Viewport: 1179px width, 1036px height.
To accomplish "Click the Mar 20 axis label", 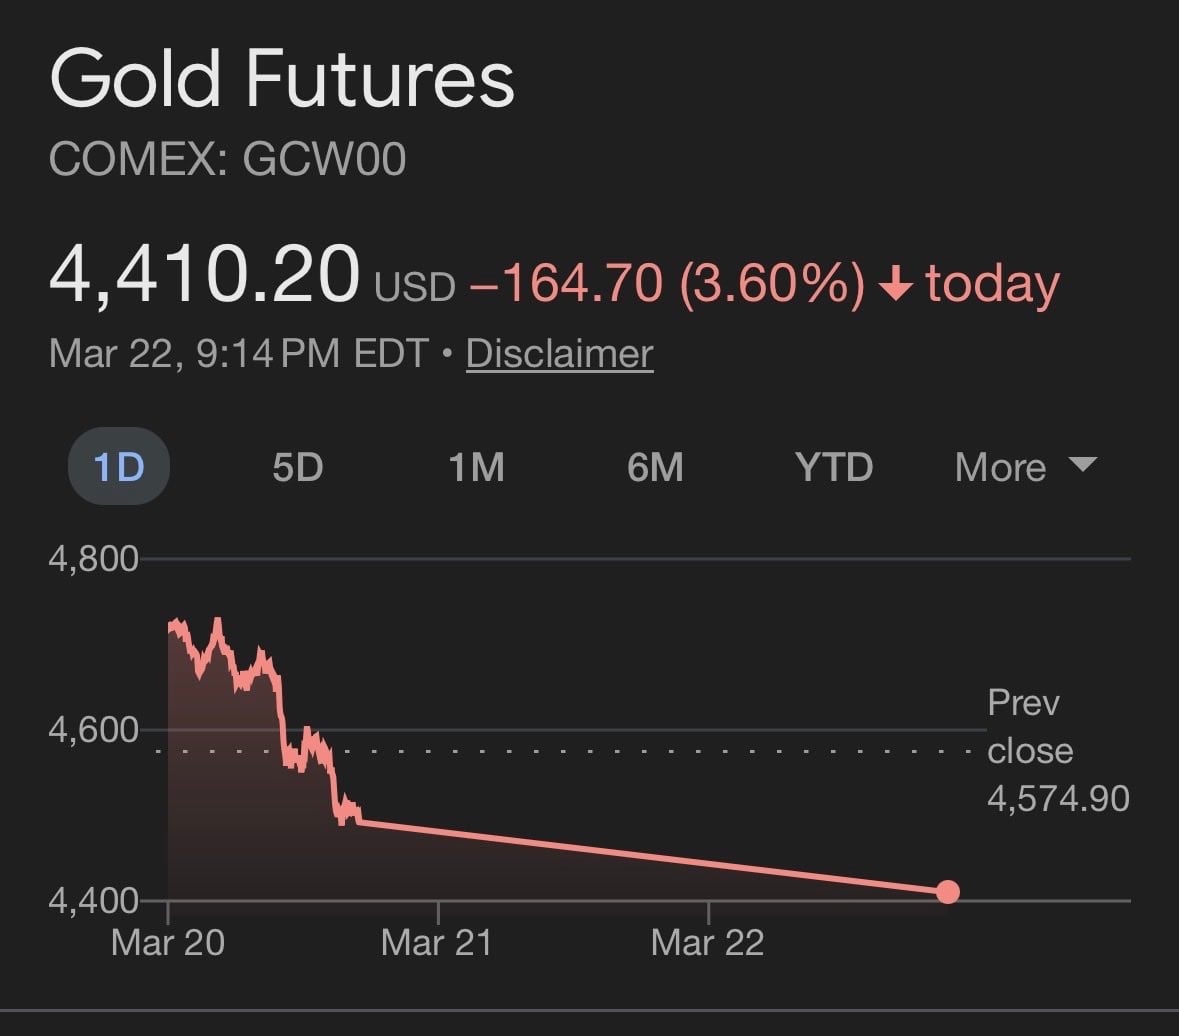I will pos(168,943).
